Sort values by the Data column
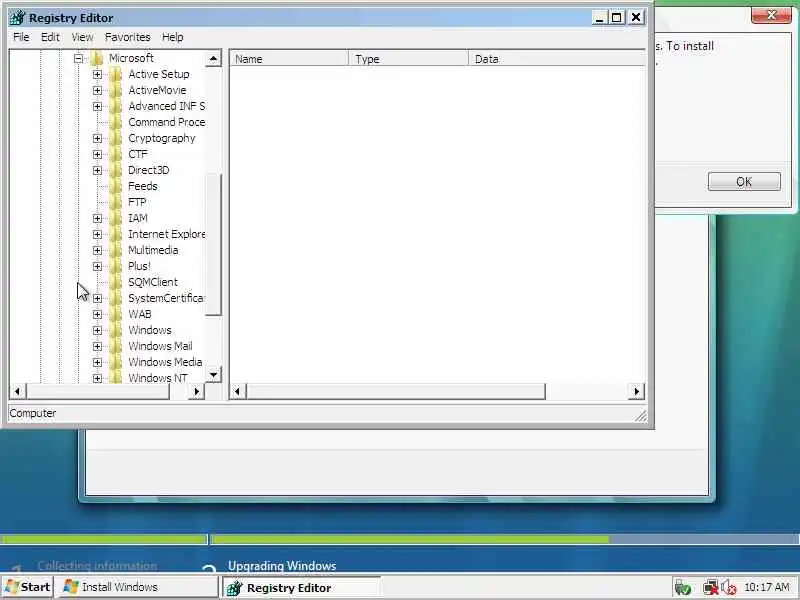The image size is (800, 600). click(x=557, y=59)
